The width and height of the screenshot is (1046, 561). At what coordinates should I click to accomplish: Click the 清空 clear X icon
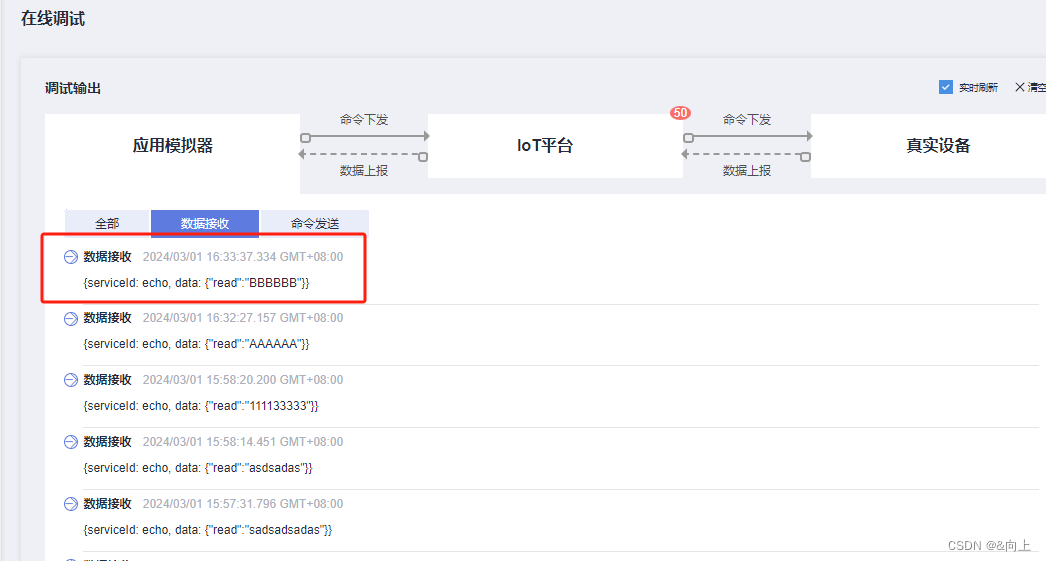[1019, 87]
